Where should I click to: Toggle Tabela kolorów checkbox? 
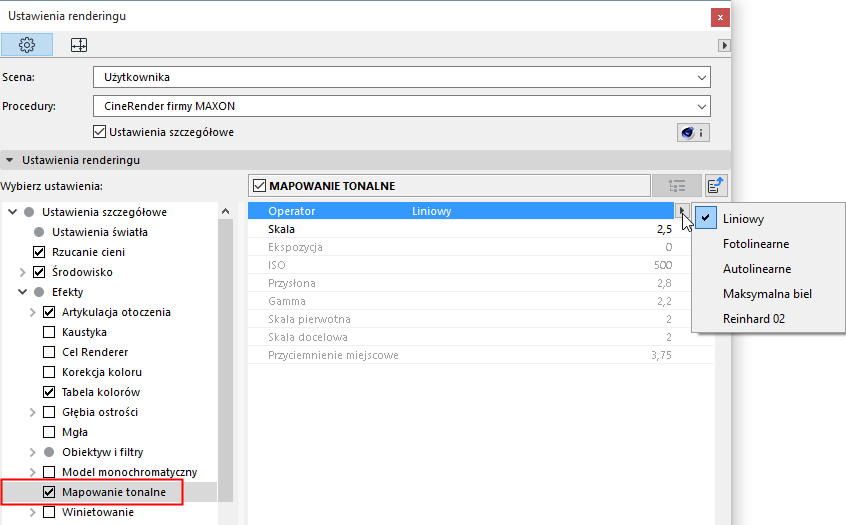(x=49, y=392)
